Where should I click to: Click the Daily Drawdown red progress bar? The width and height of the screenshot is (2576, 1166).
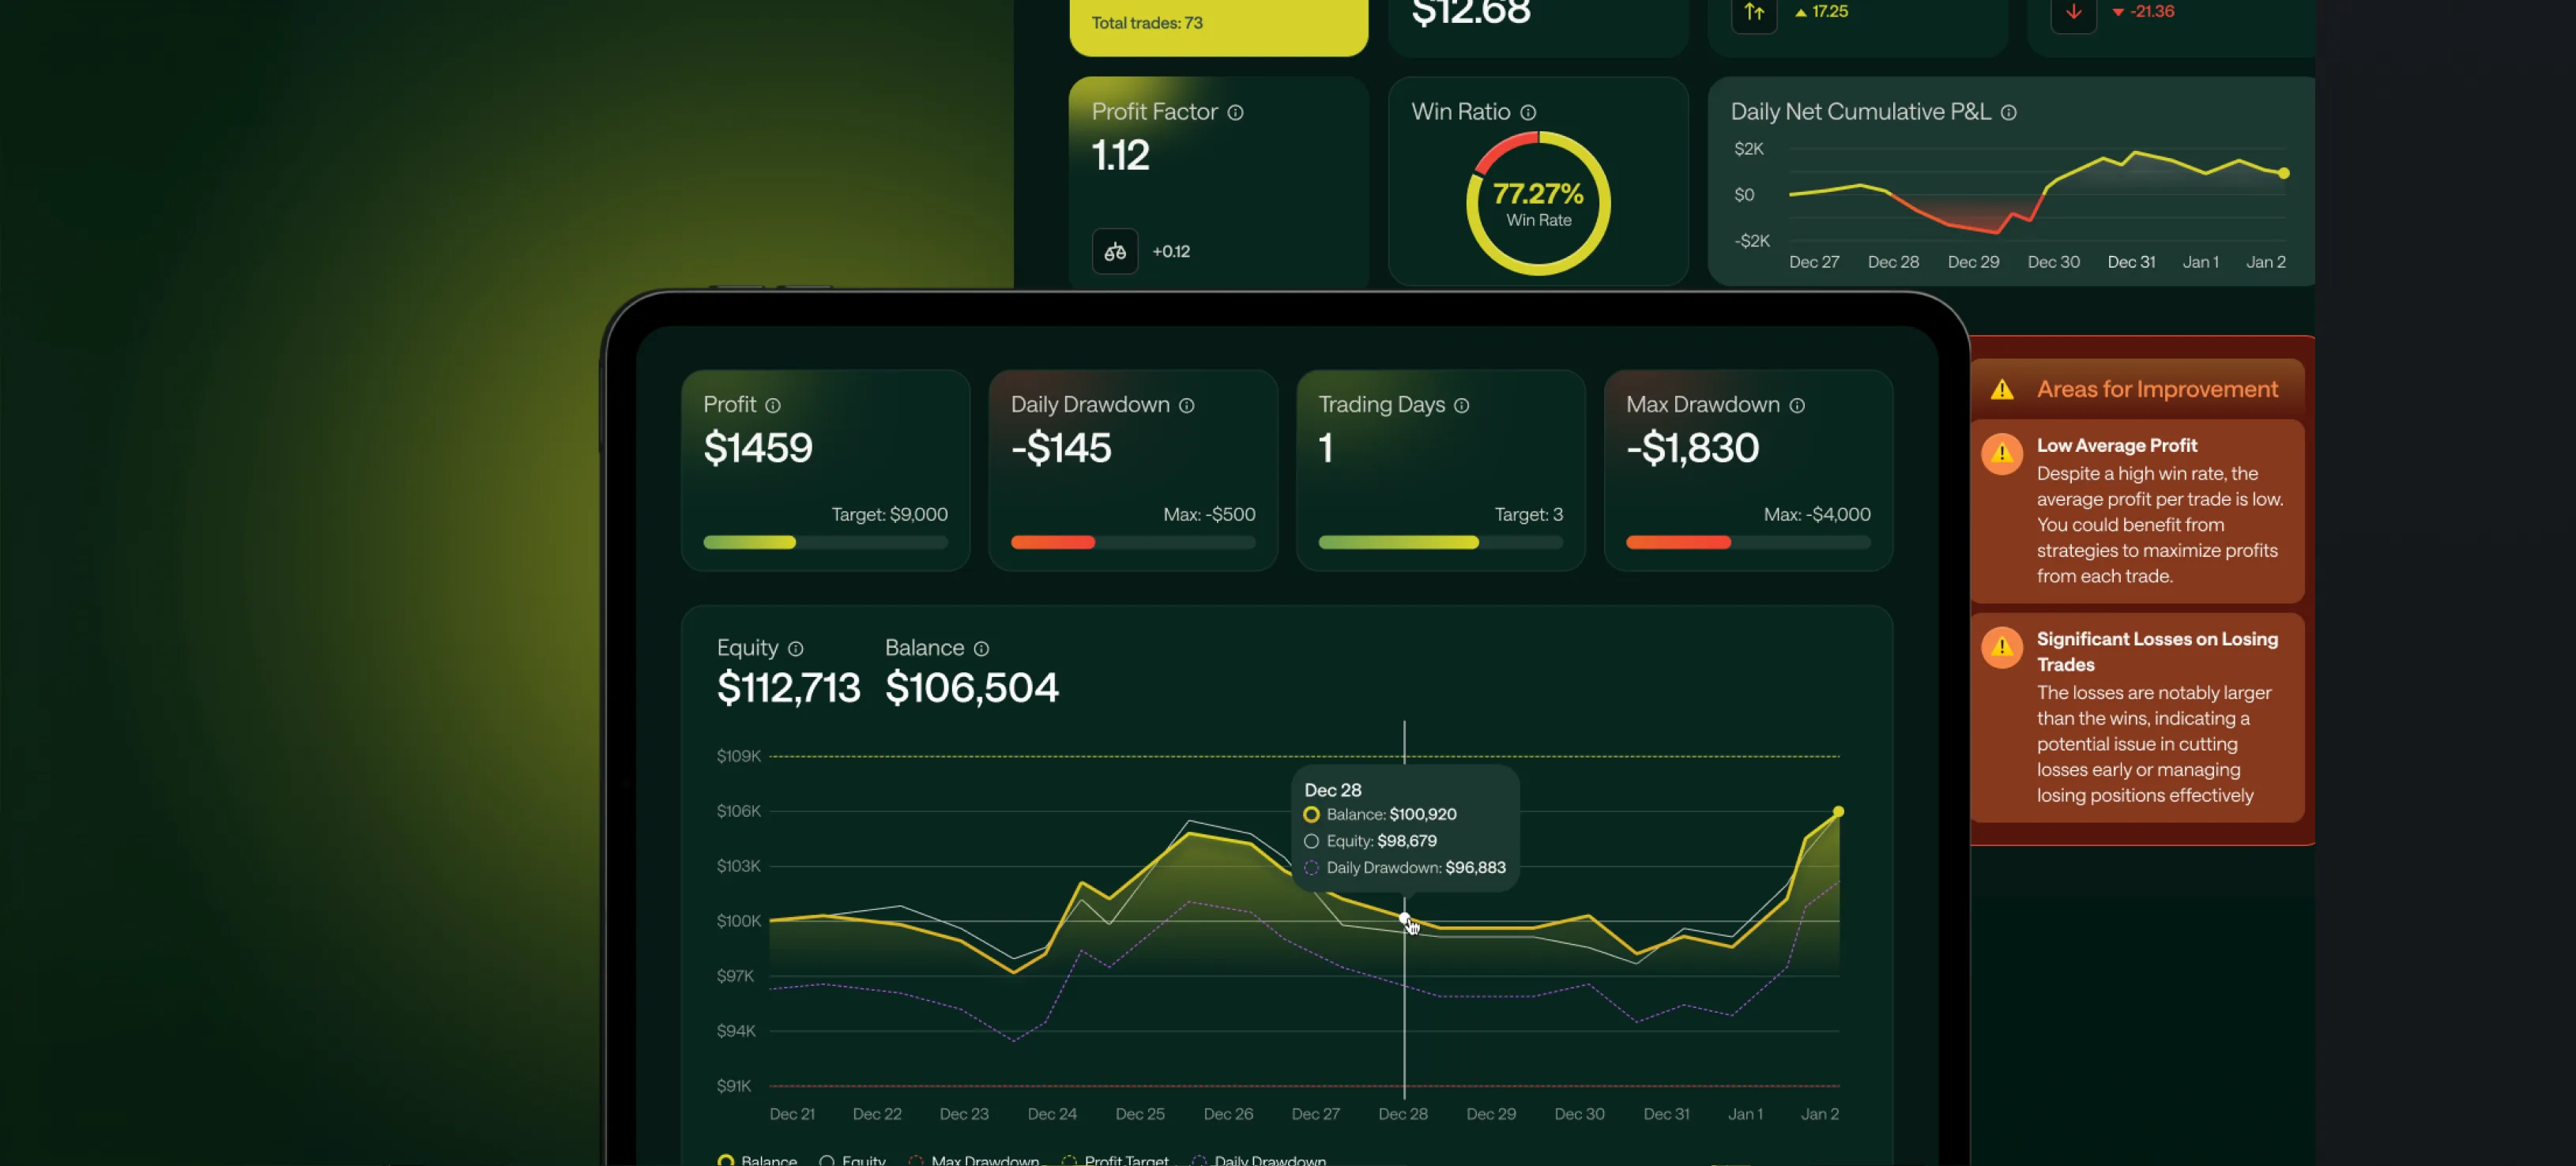pyautogui.click(x=1133, y=543)
